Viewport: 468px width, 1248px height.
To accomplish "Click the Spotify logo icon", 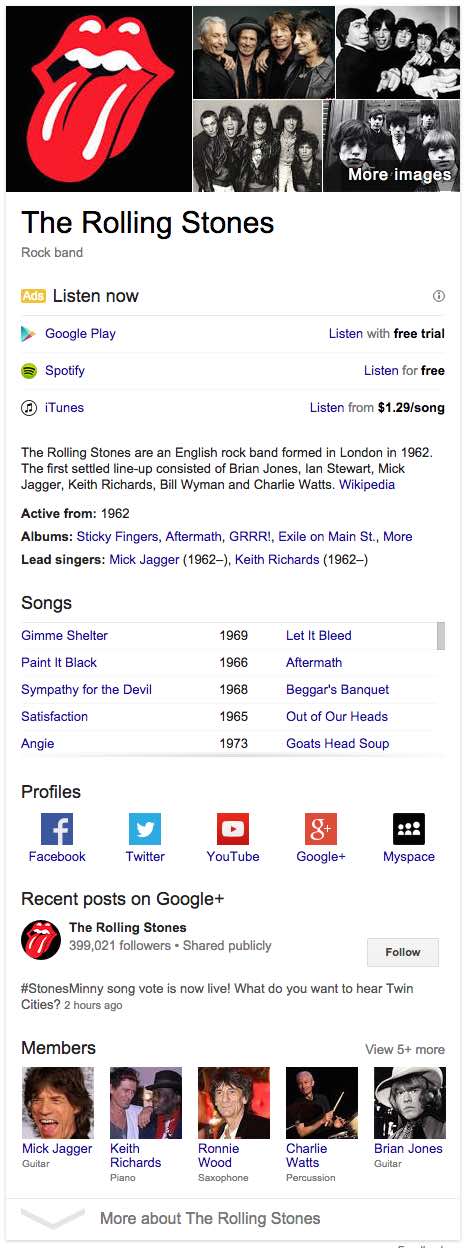I will 29,371.
